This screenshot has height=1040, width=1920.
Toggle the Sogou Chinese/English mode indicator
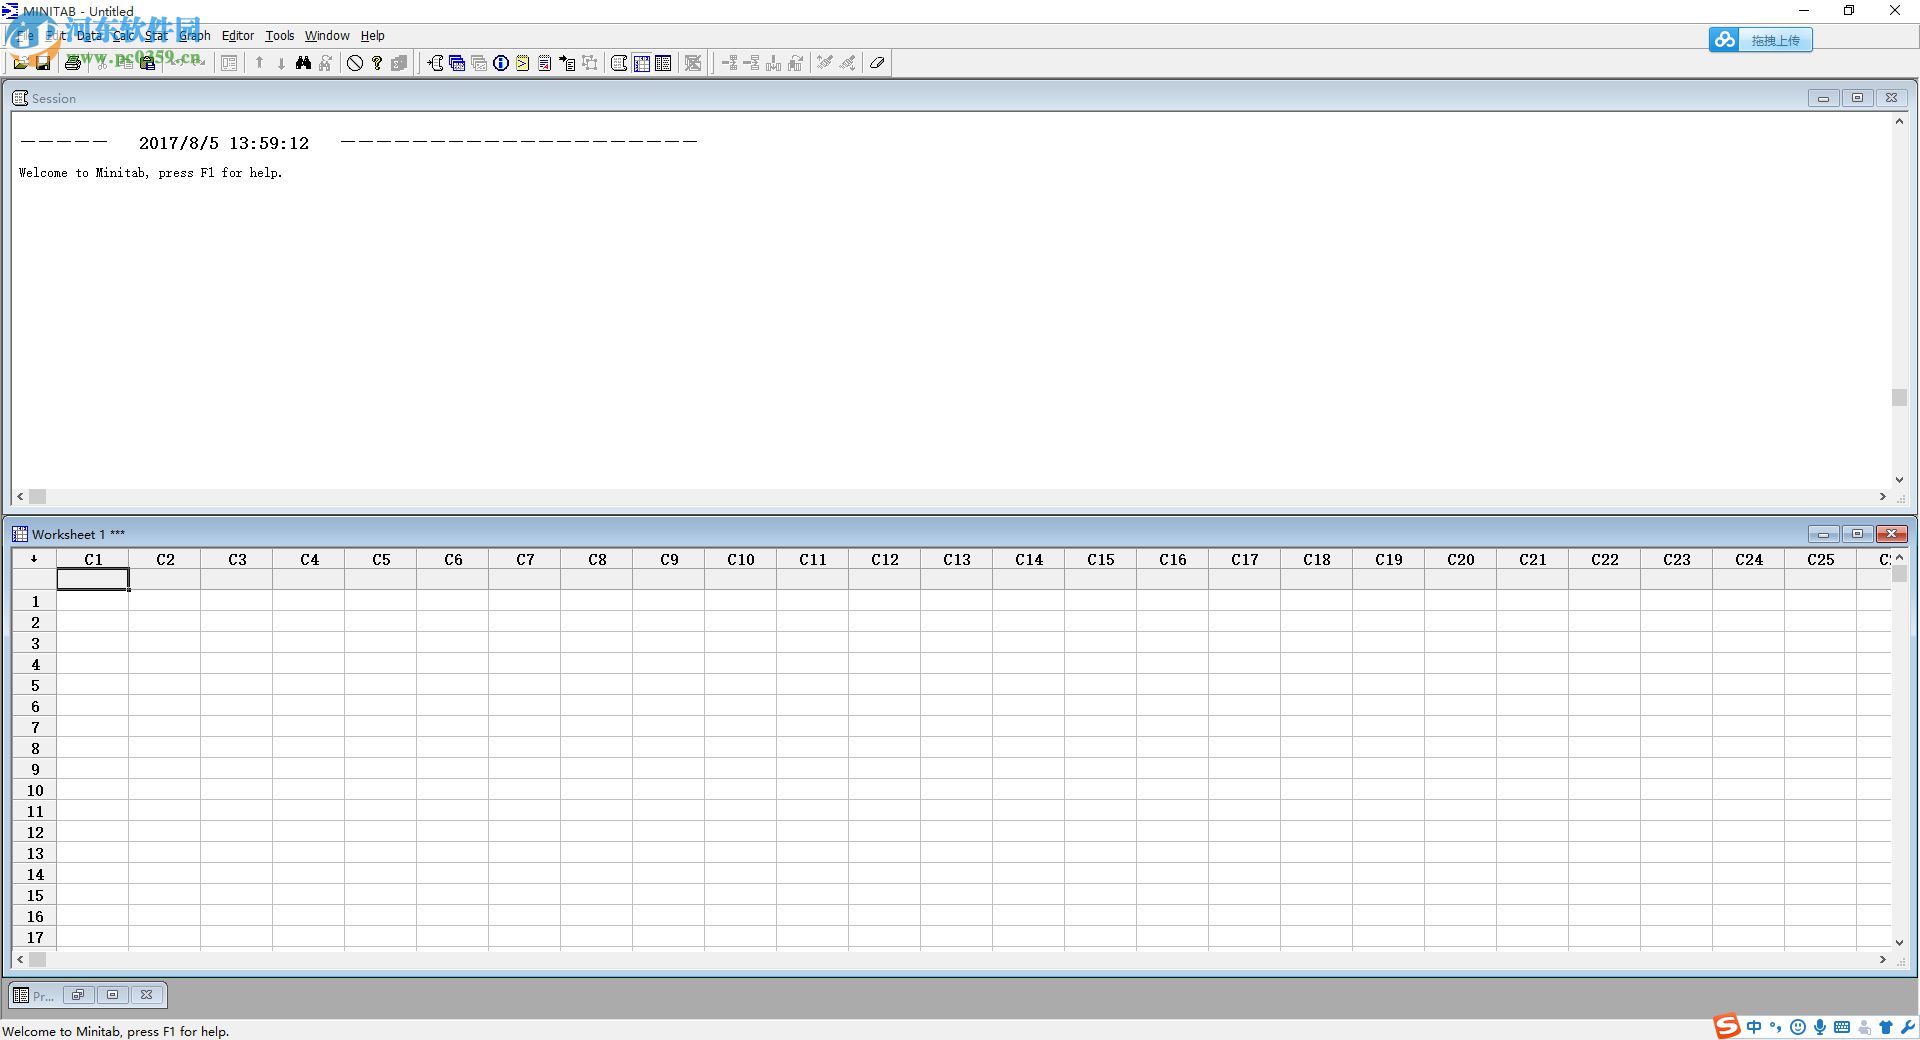(x=1754, y=1027)
